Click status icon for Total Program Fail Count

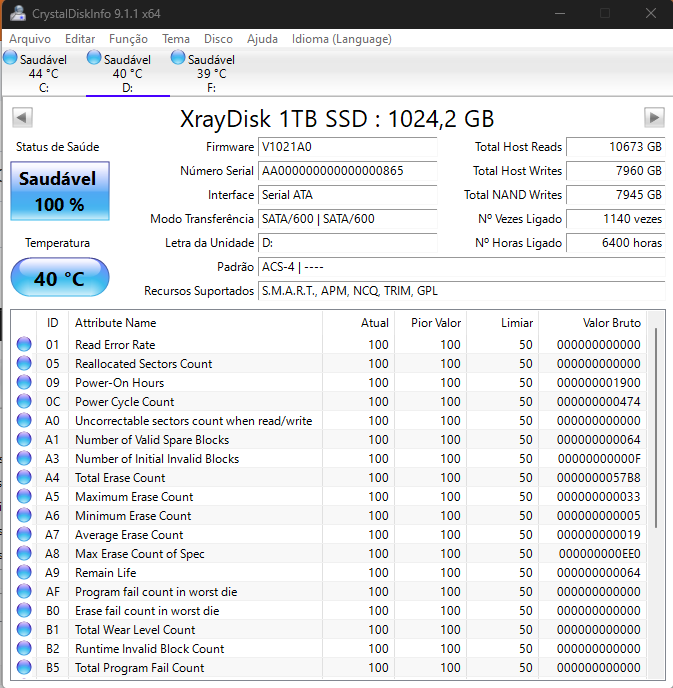point(24,667)
